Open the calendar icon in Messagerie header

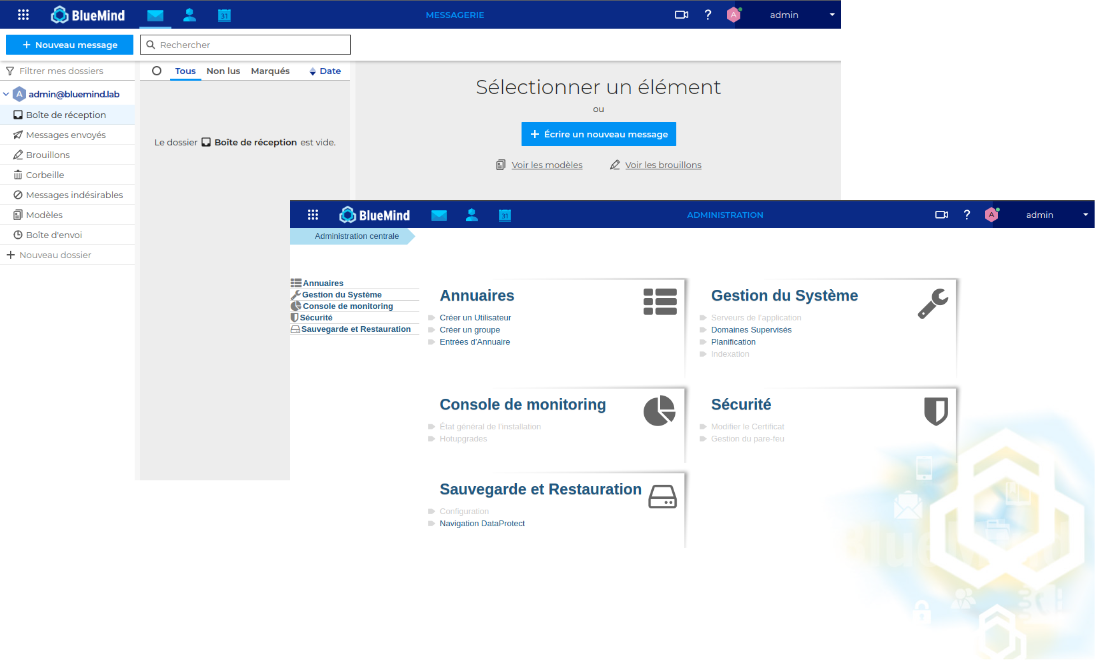[224, 15]
